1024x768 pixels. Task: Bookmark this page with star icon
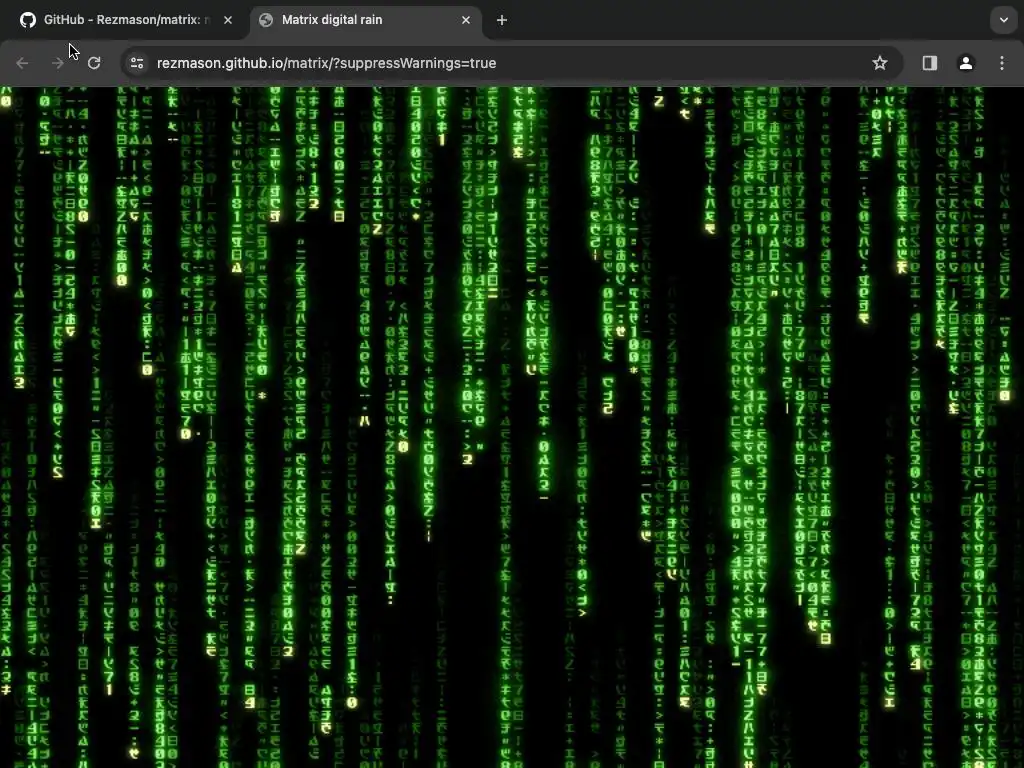click(x=880, y=63)
